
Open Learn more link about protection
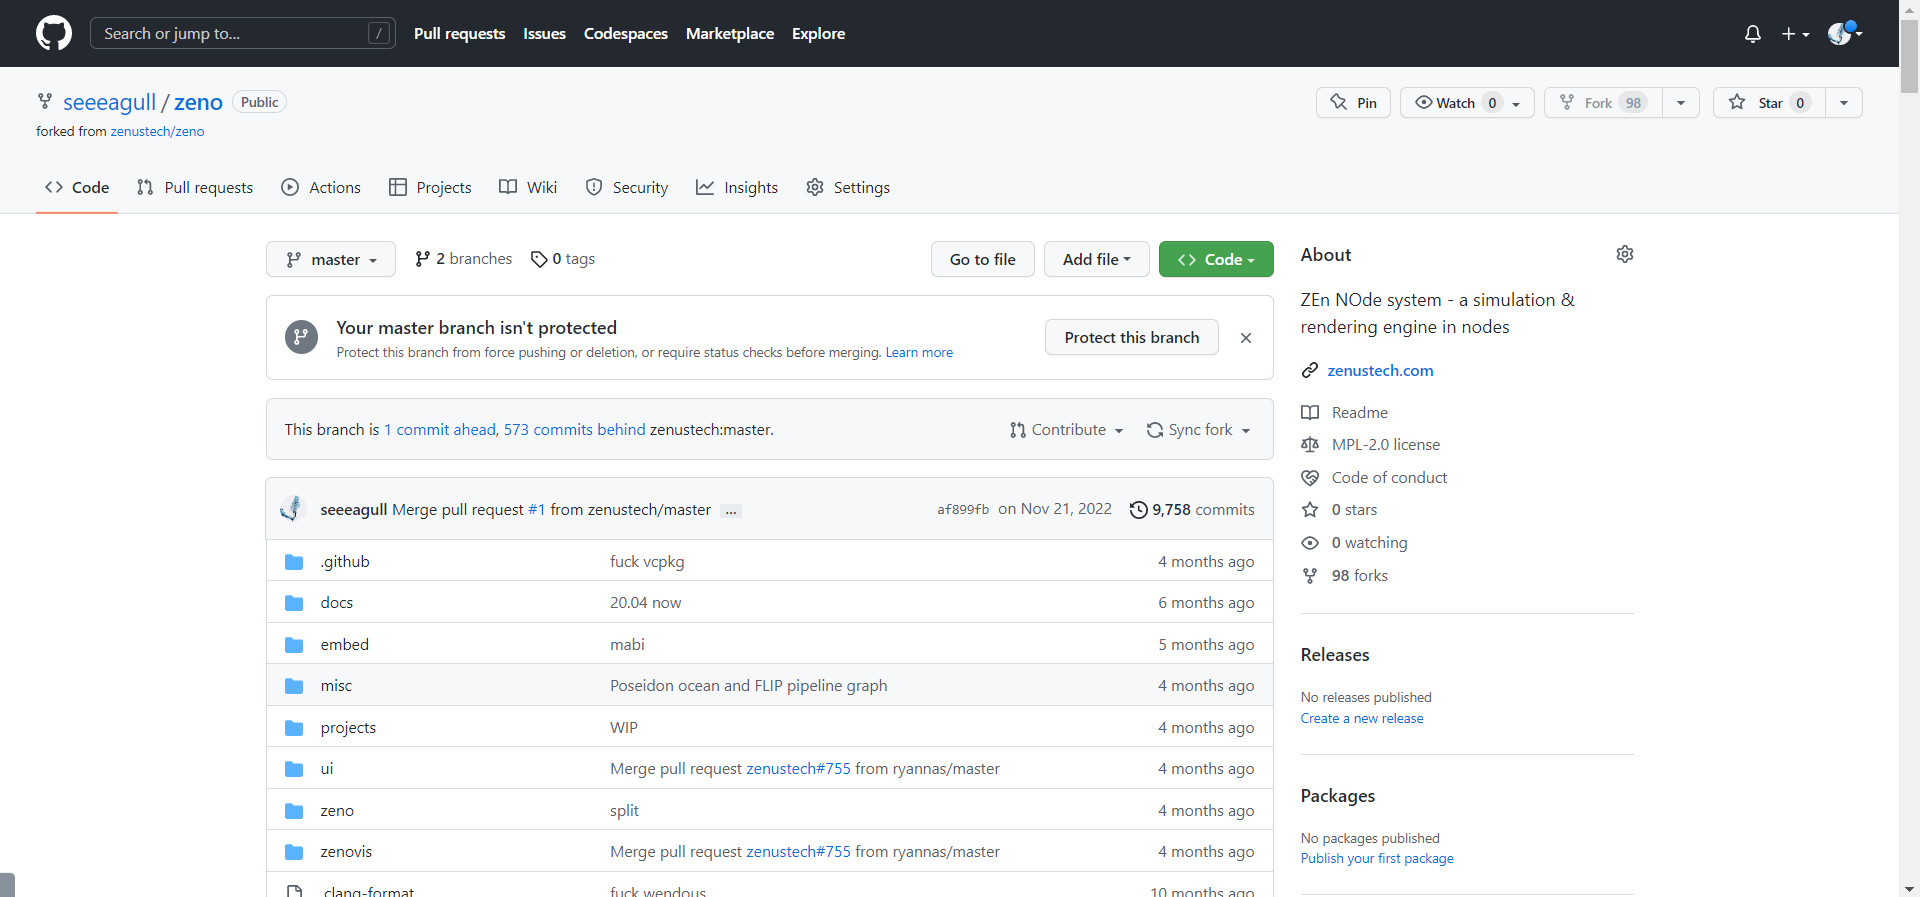point(919,352)
